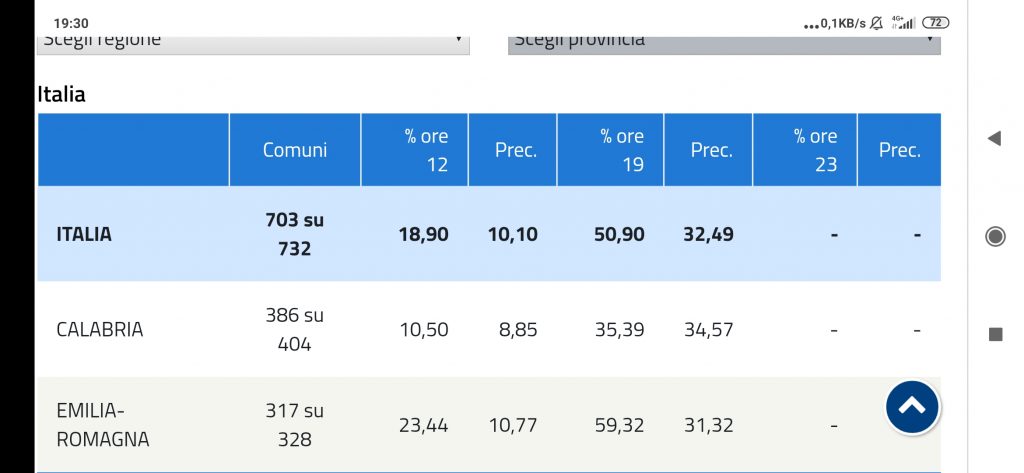Tap the battery level indicator

(x=936, y=23)
